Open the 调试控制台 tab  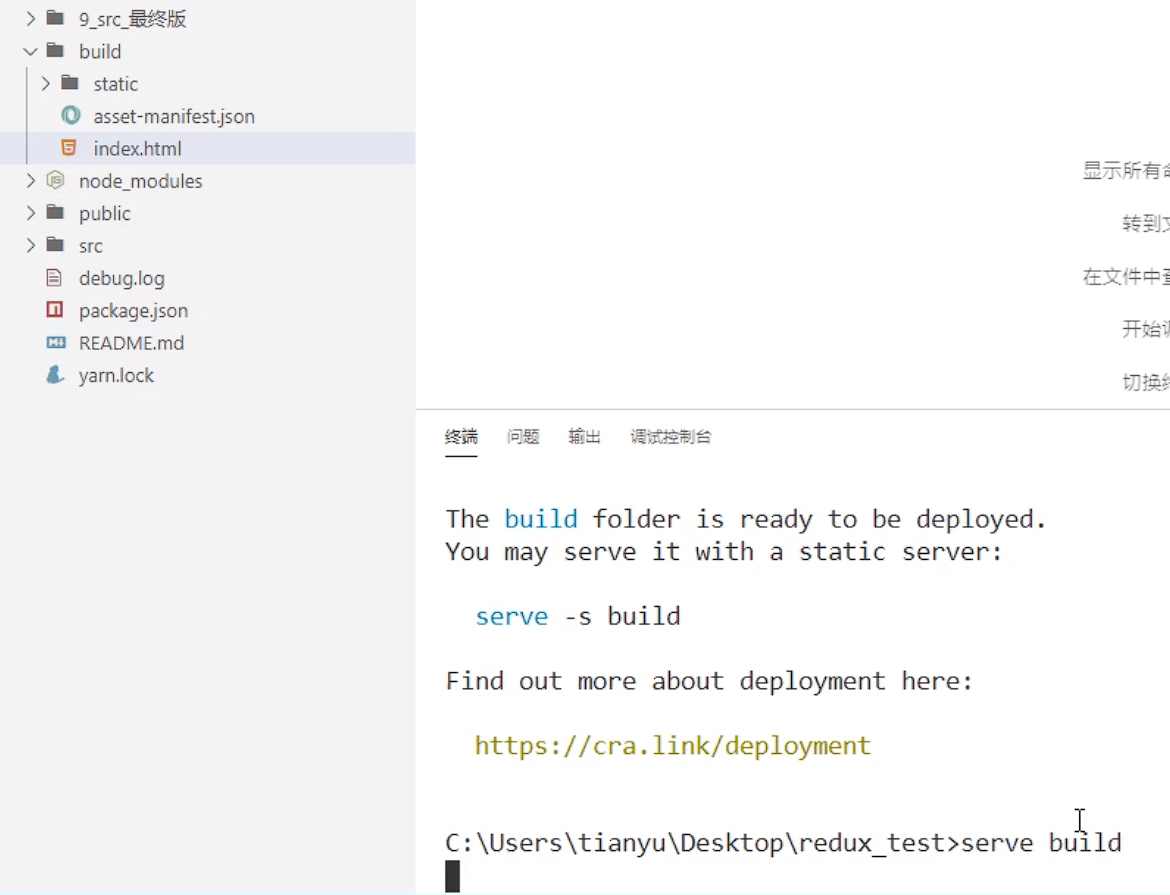click(x=670, y=437)
